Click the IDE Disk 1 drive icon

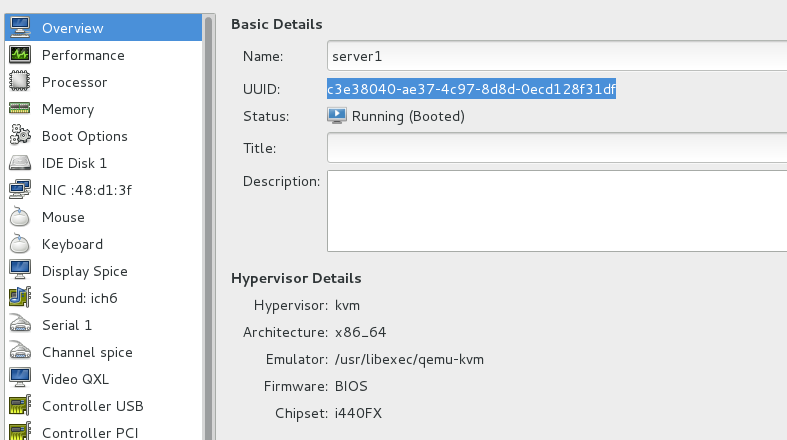(20, 163)
